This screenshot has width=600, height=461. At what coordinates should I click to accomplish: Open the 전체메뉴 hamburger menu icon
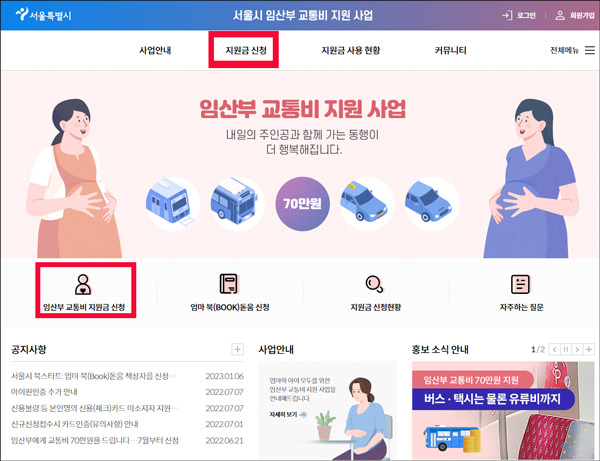(x=590, y=50)
